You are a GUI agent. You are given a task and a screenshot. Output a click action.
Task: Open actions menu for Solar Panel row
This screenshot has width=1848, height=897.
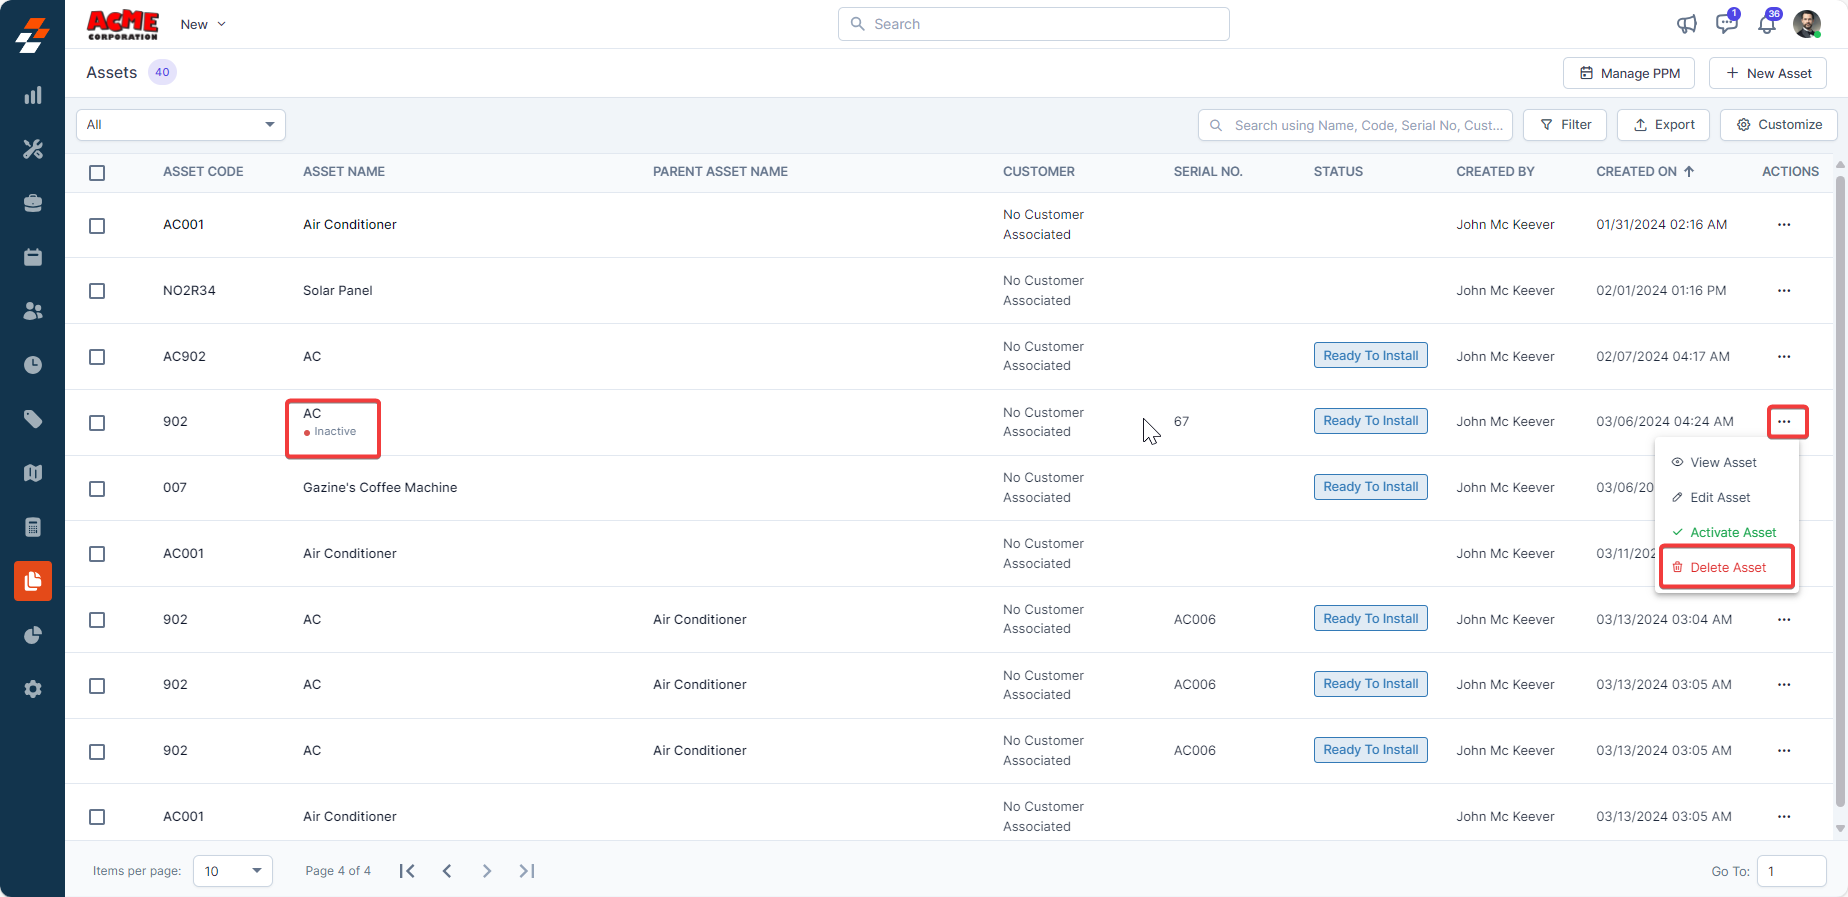click(x=1784, y=291)
